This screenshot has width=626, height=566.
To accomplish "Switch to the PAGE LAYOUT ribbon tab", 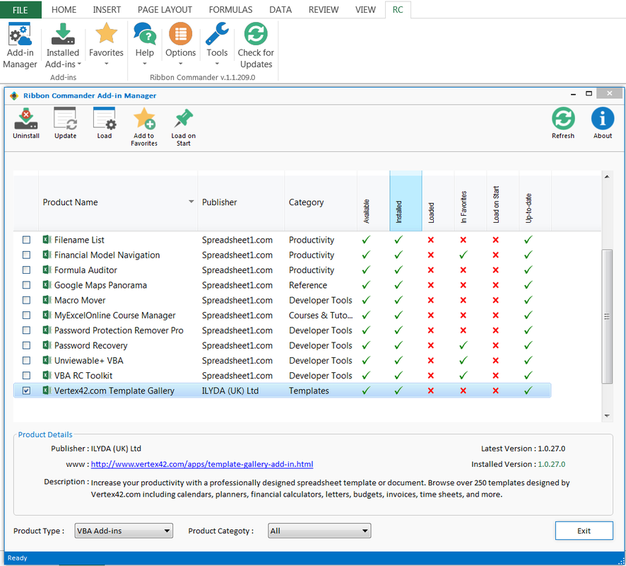I will pos(164,10).
